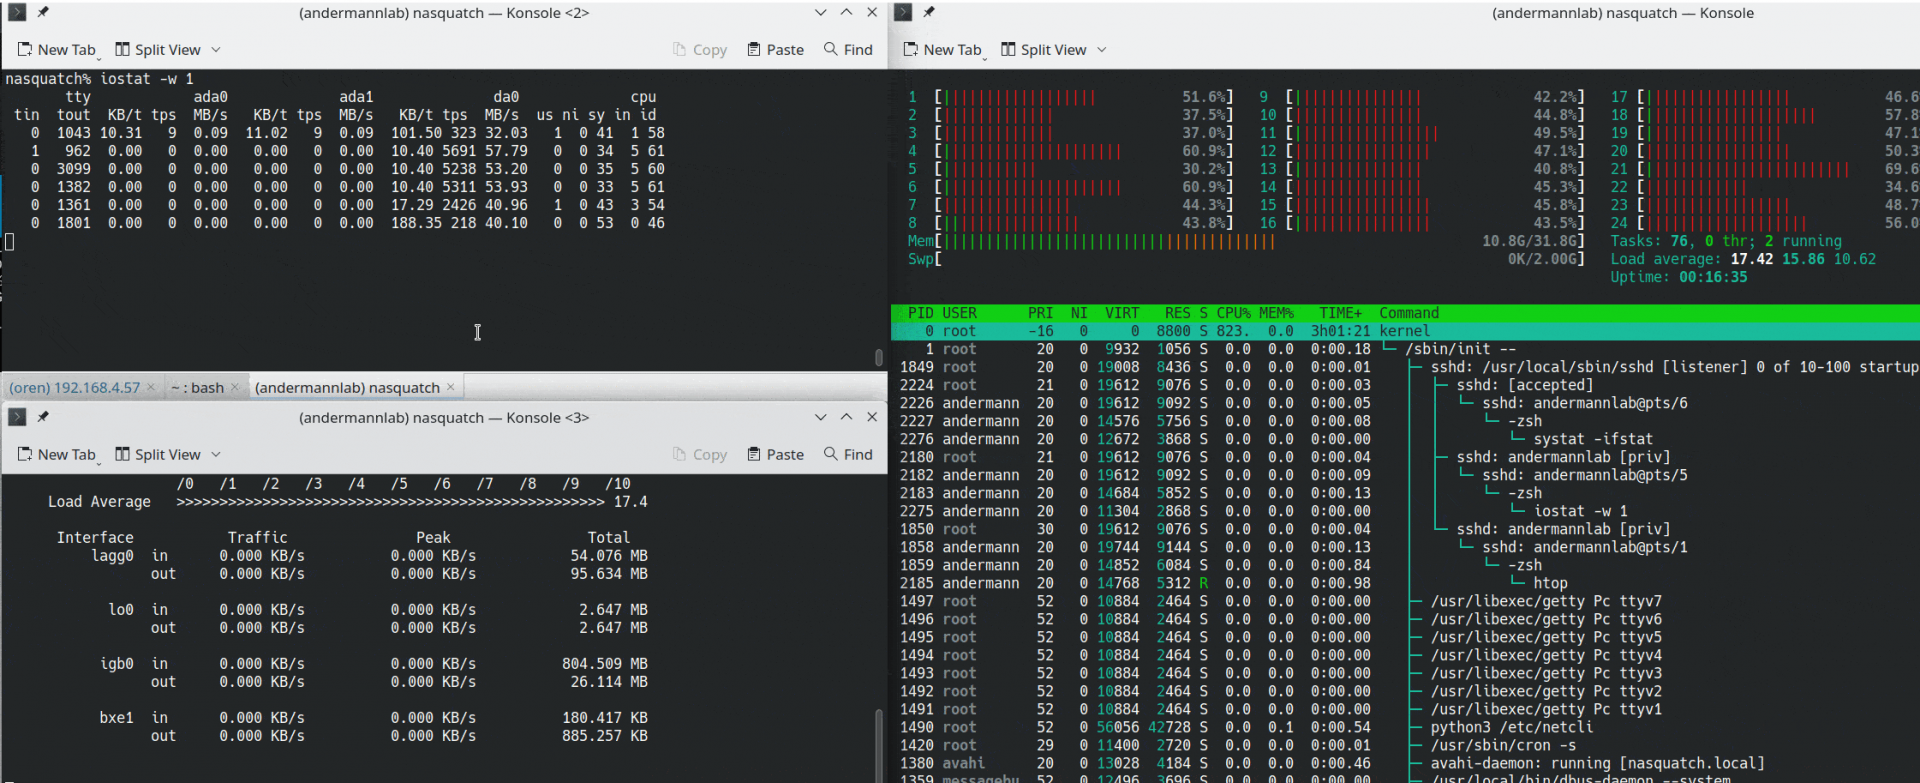Sort htop by the CPU% column header
The width and height of the screenshot is (1920, 783).
point(1233,313)
